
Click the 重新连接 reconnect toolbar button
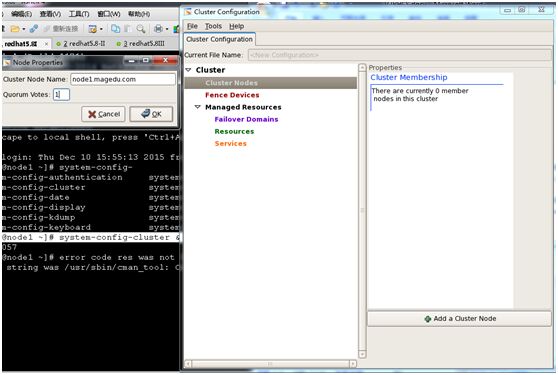point(61,29)
